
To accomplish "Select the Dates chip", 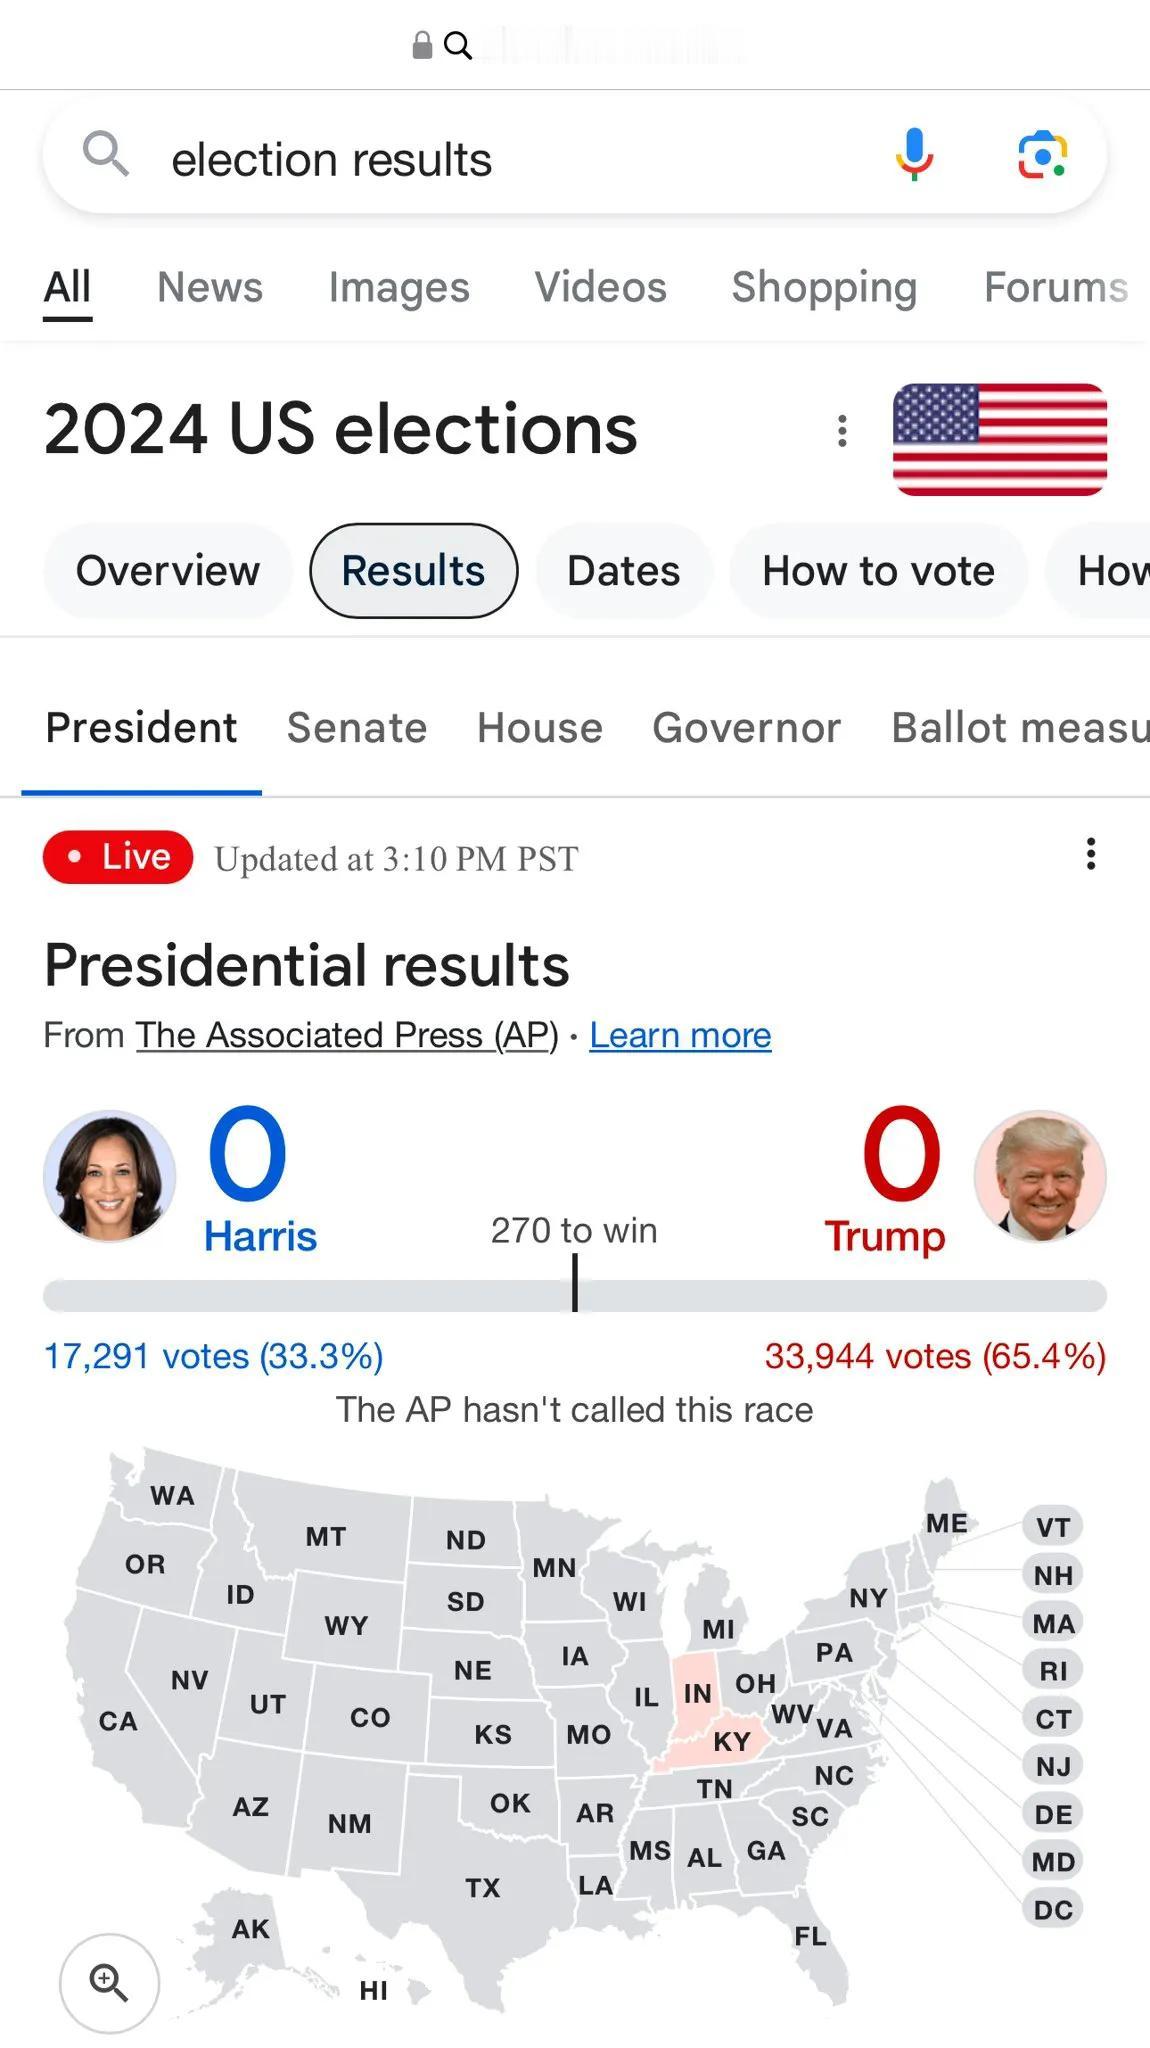I will pos(624,571).
